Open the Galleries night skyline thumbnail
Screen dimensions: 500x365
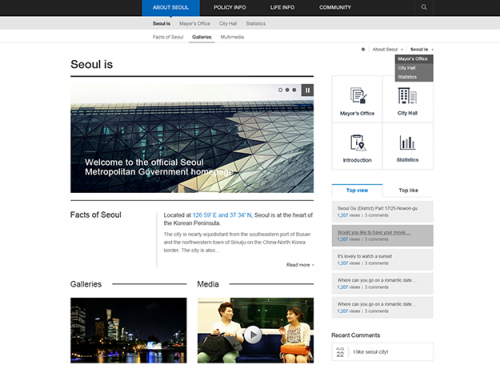click(x=128, y=330)
